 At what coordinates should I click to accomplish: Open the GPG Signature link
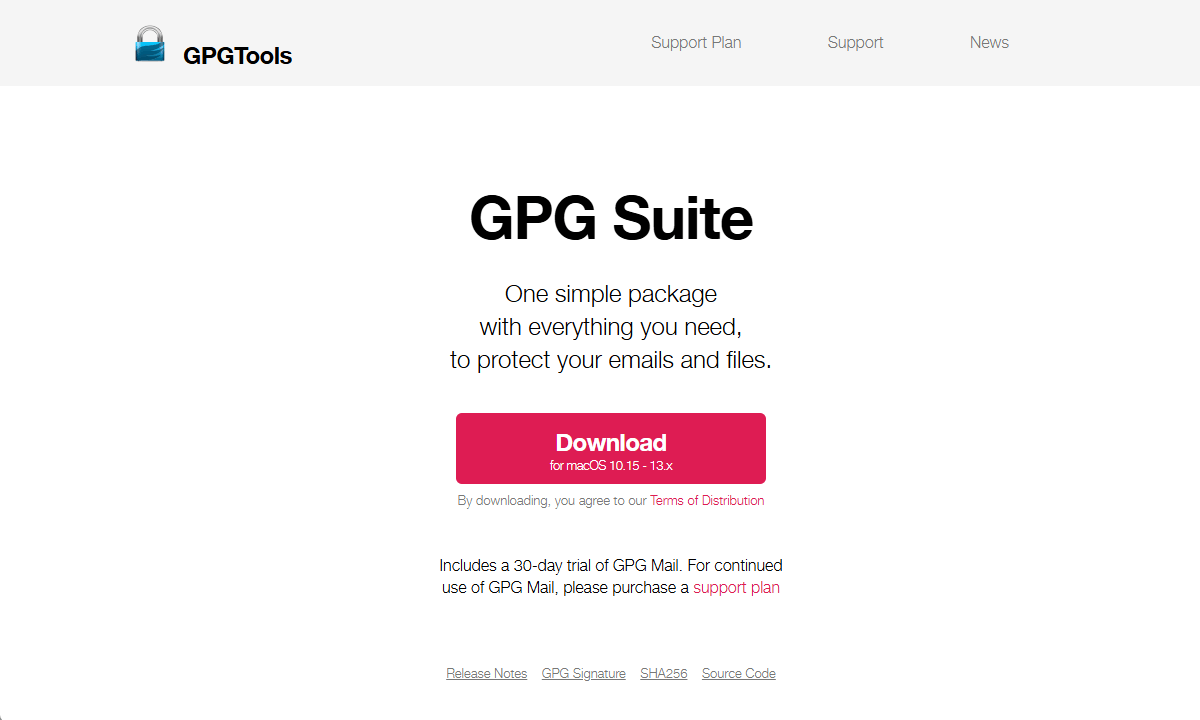(x=583, y=673)
